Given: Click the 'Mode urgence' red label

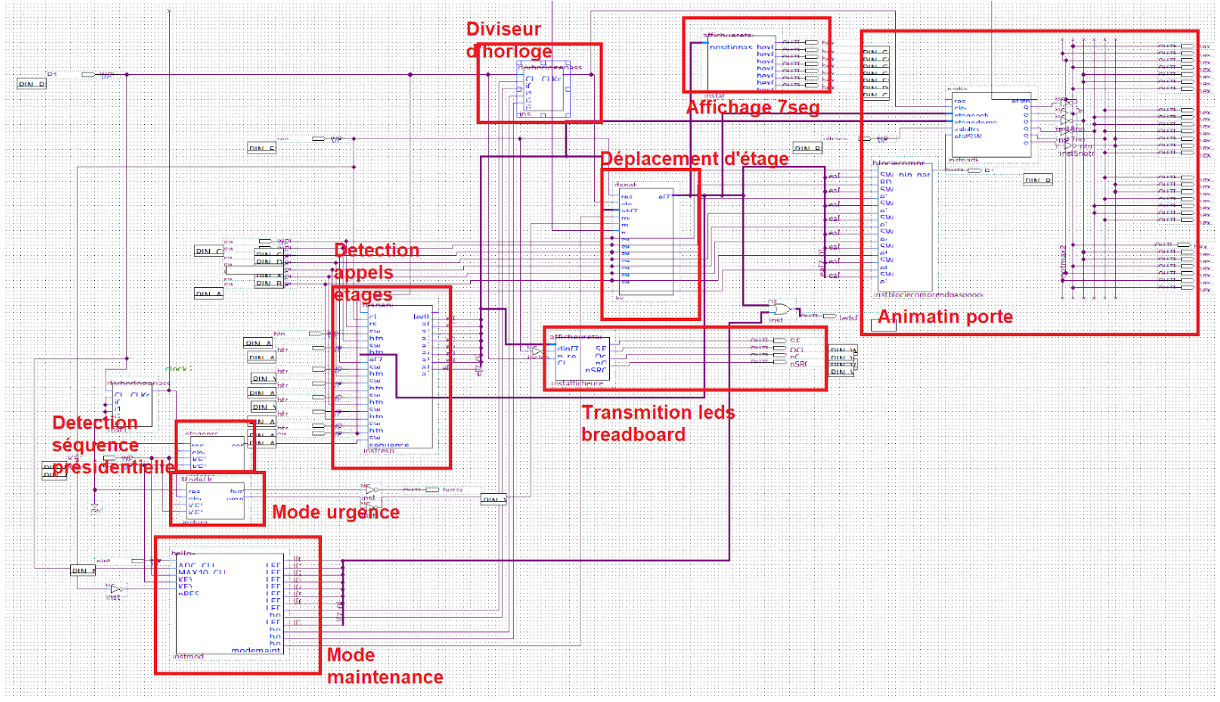Looking at the screenshot, I should pyautogui.click(x=335, y=512).
